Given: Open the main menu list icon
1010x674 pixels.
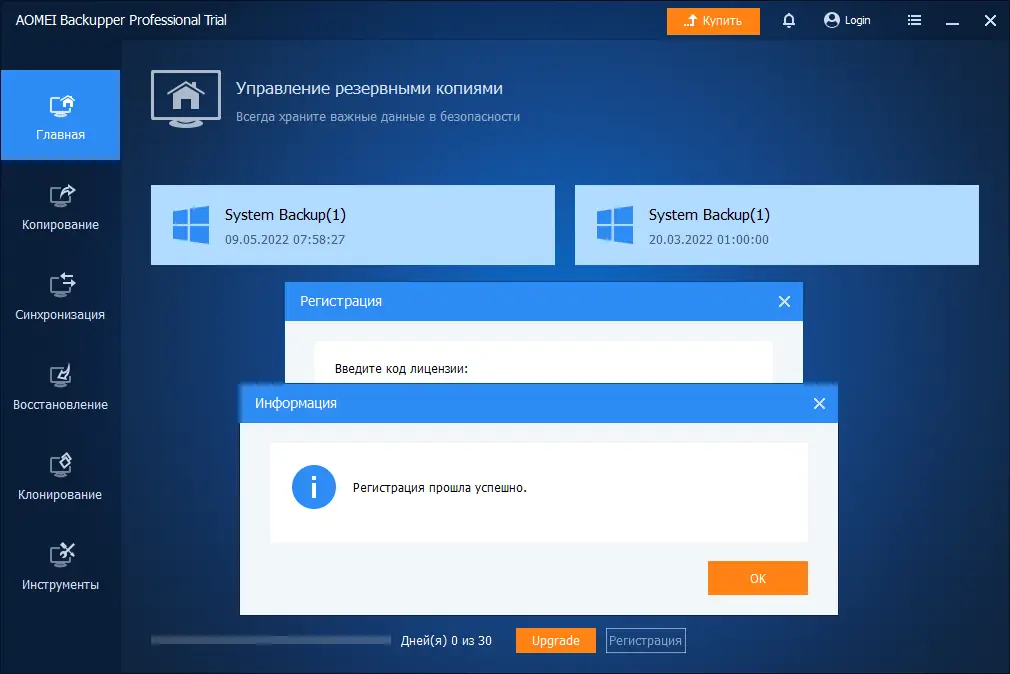Looking at the screenshot, I should tap(914, 21).
